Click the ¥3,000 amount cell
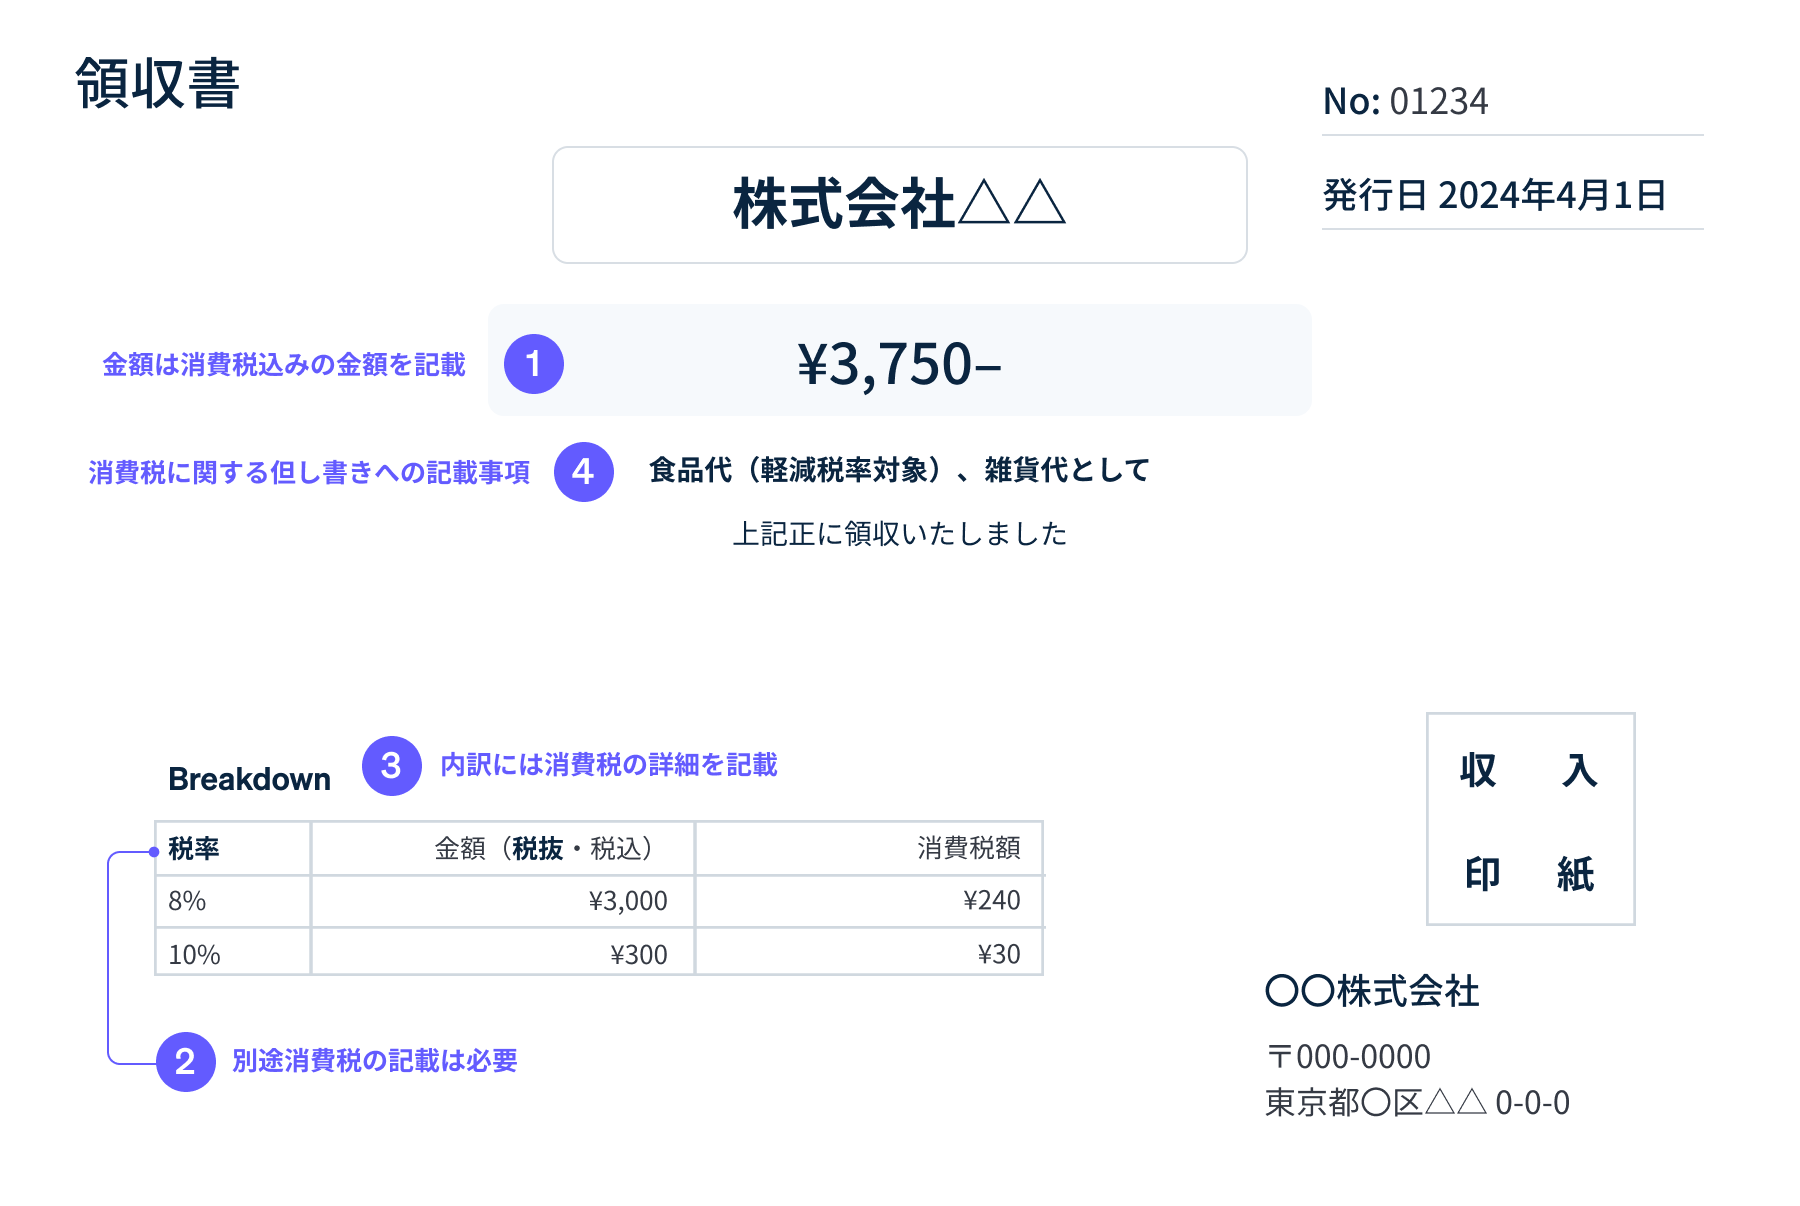1800x1206 pixels. (503, 901)
